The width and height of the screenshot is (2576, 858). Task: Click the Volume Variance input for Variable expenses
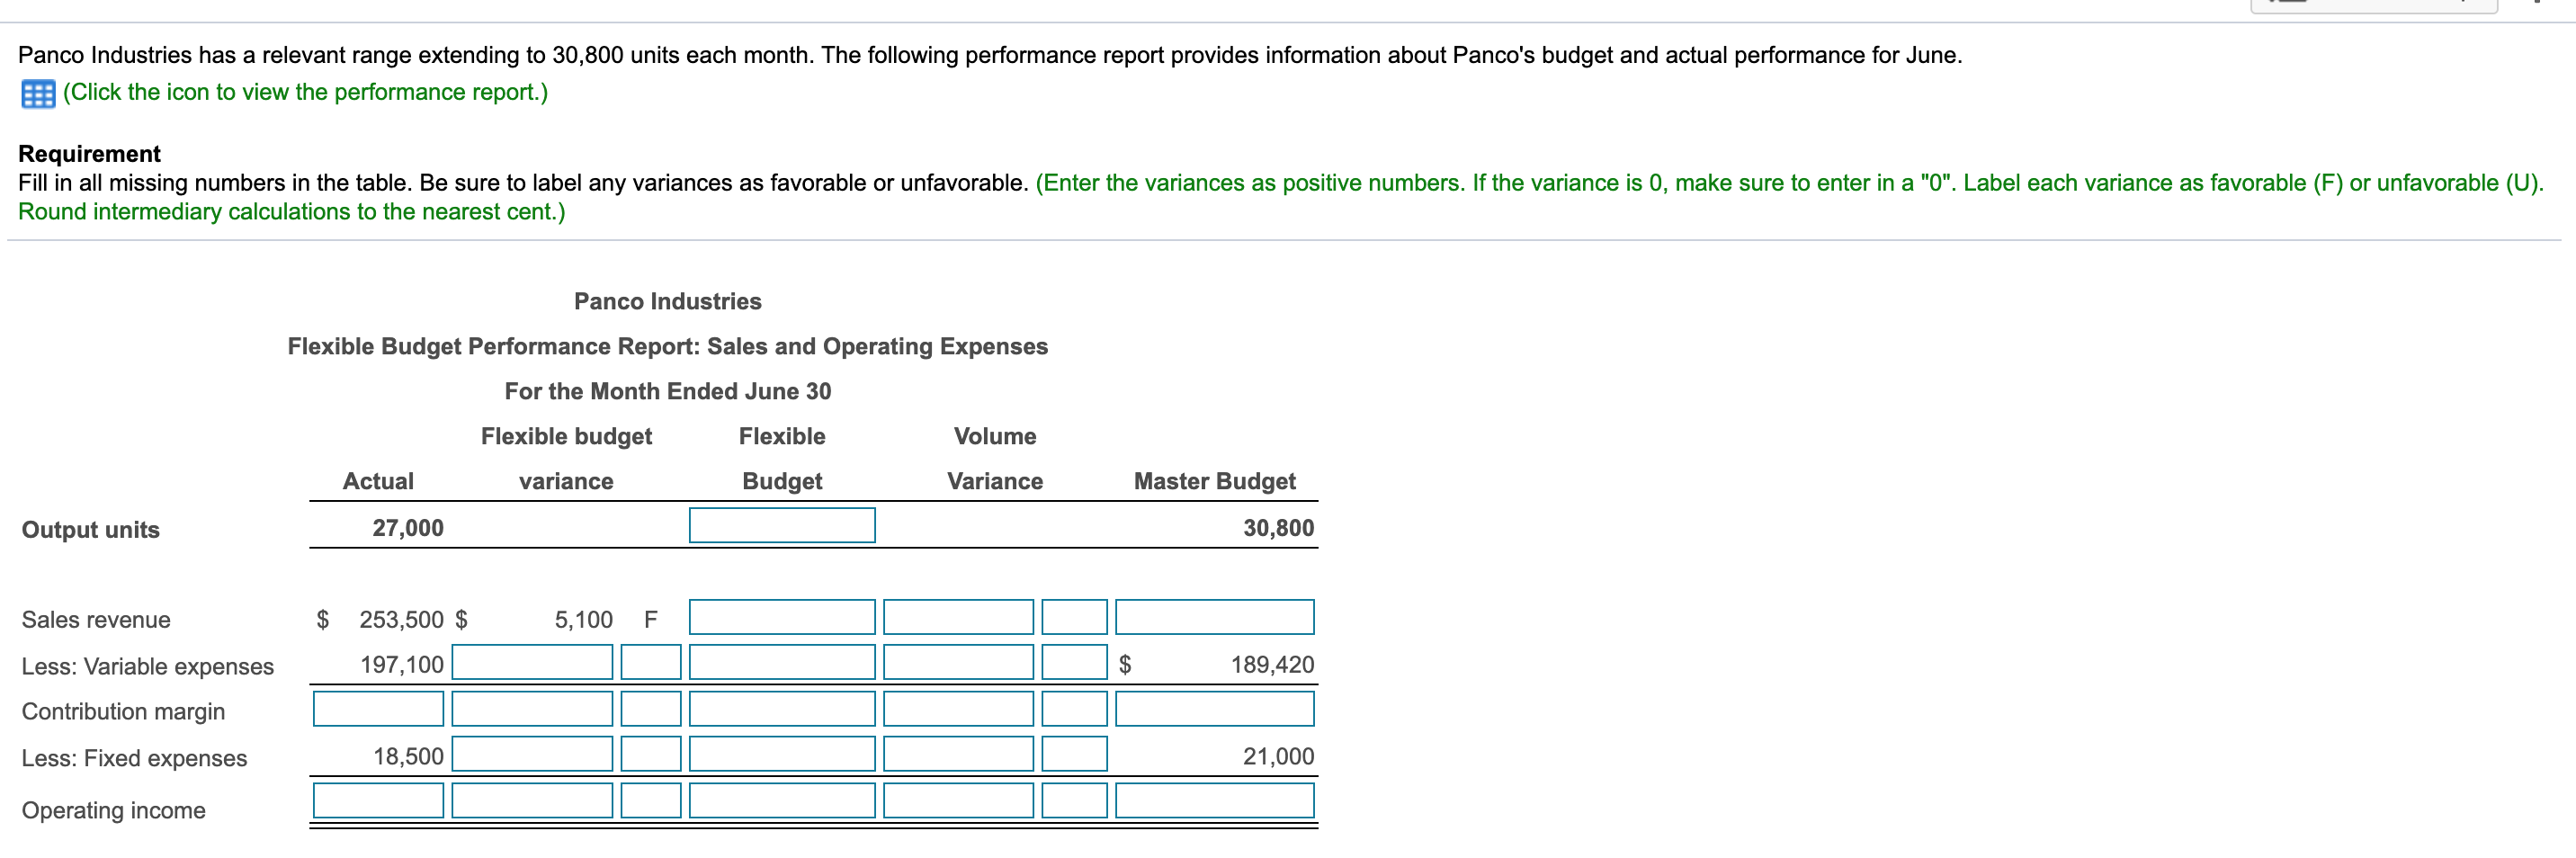point(957,662)
